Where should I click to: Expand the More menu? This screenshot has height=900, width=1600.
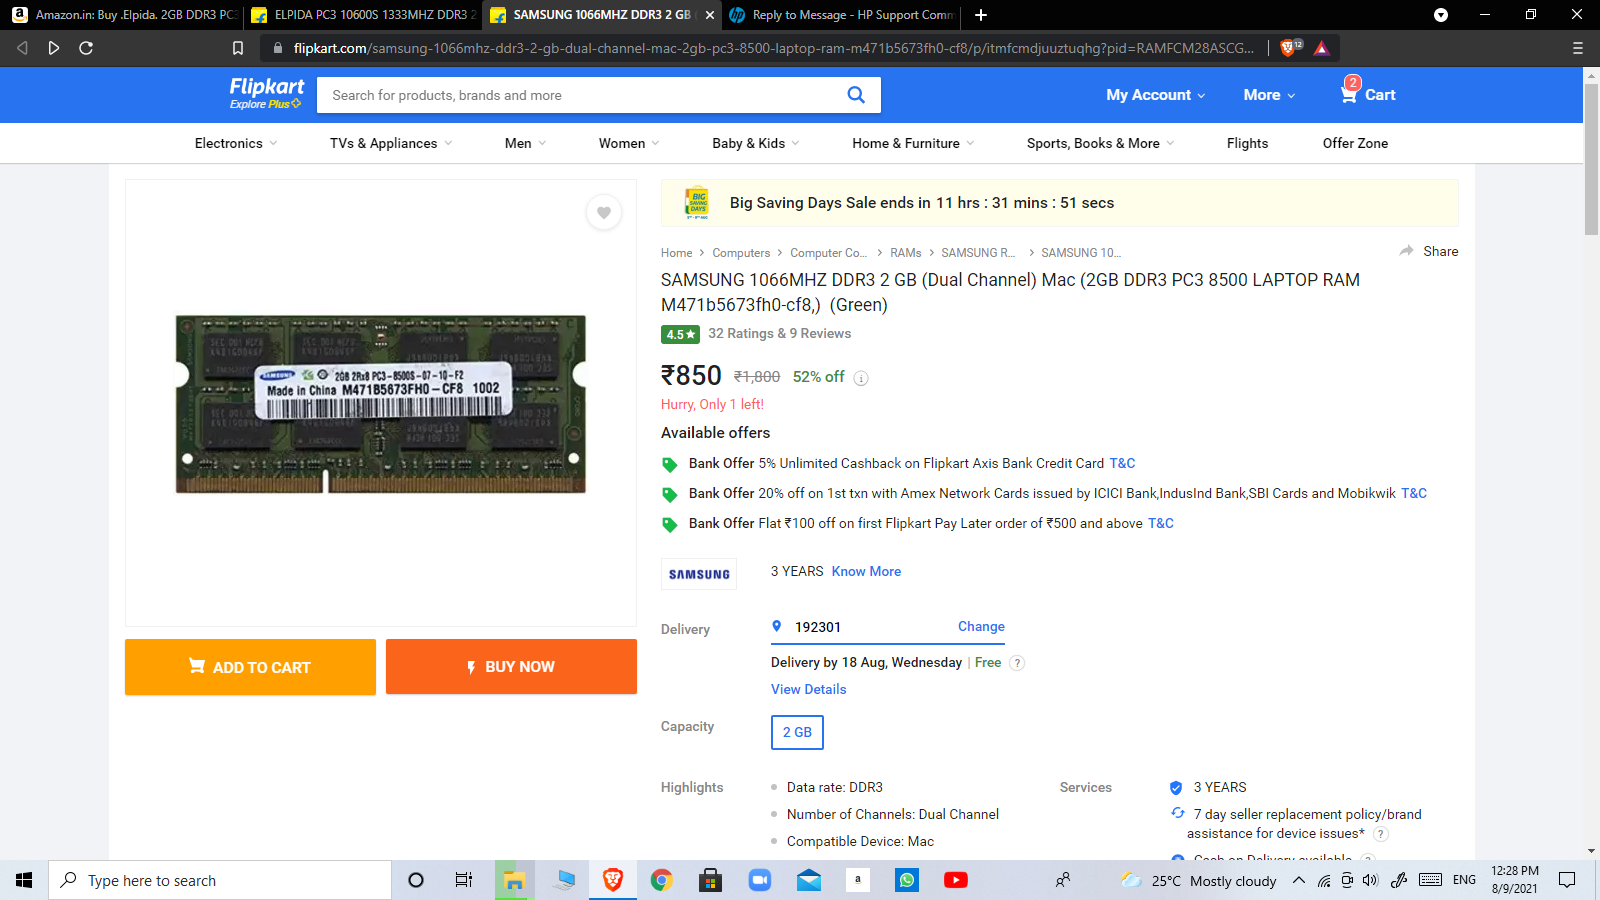pos(1266,94)
